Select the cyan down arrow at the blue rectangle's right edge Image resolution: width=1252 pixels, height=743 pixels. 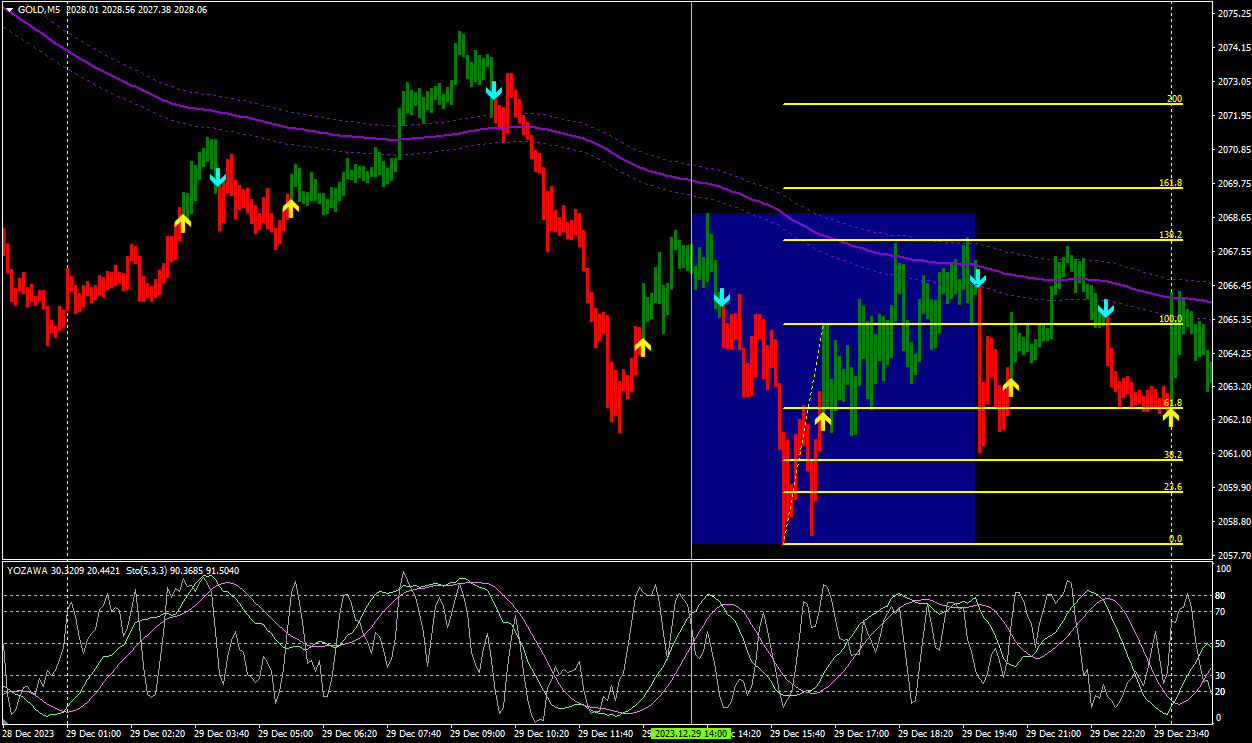point(977,278)
